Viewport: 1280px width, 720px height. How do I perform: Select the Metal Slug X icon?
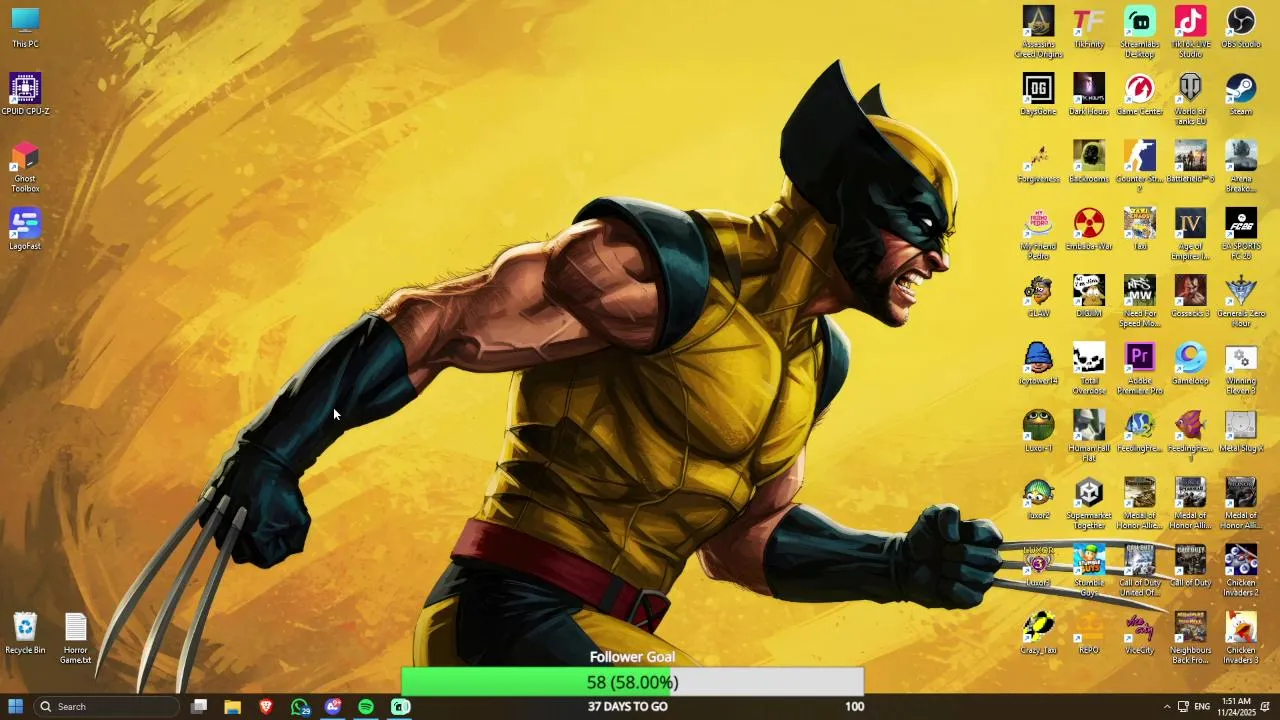pyautogui.click(x=1241, y=431)
